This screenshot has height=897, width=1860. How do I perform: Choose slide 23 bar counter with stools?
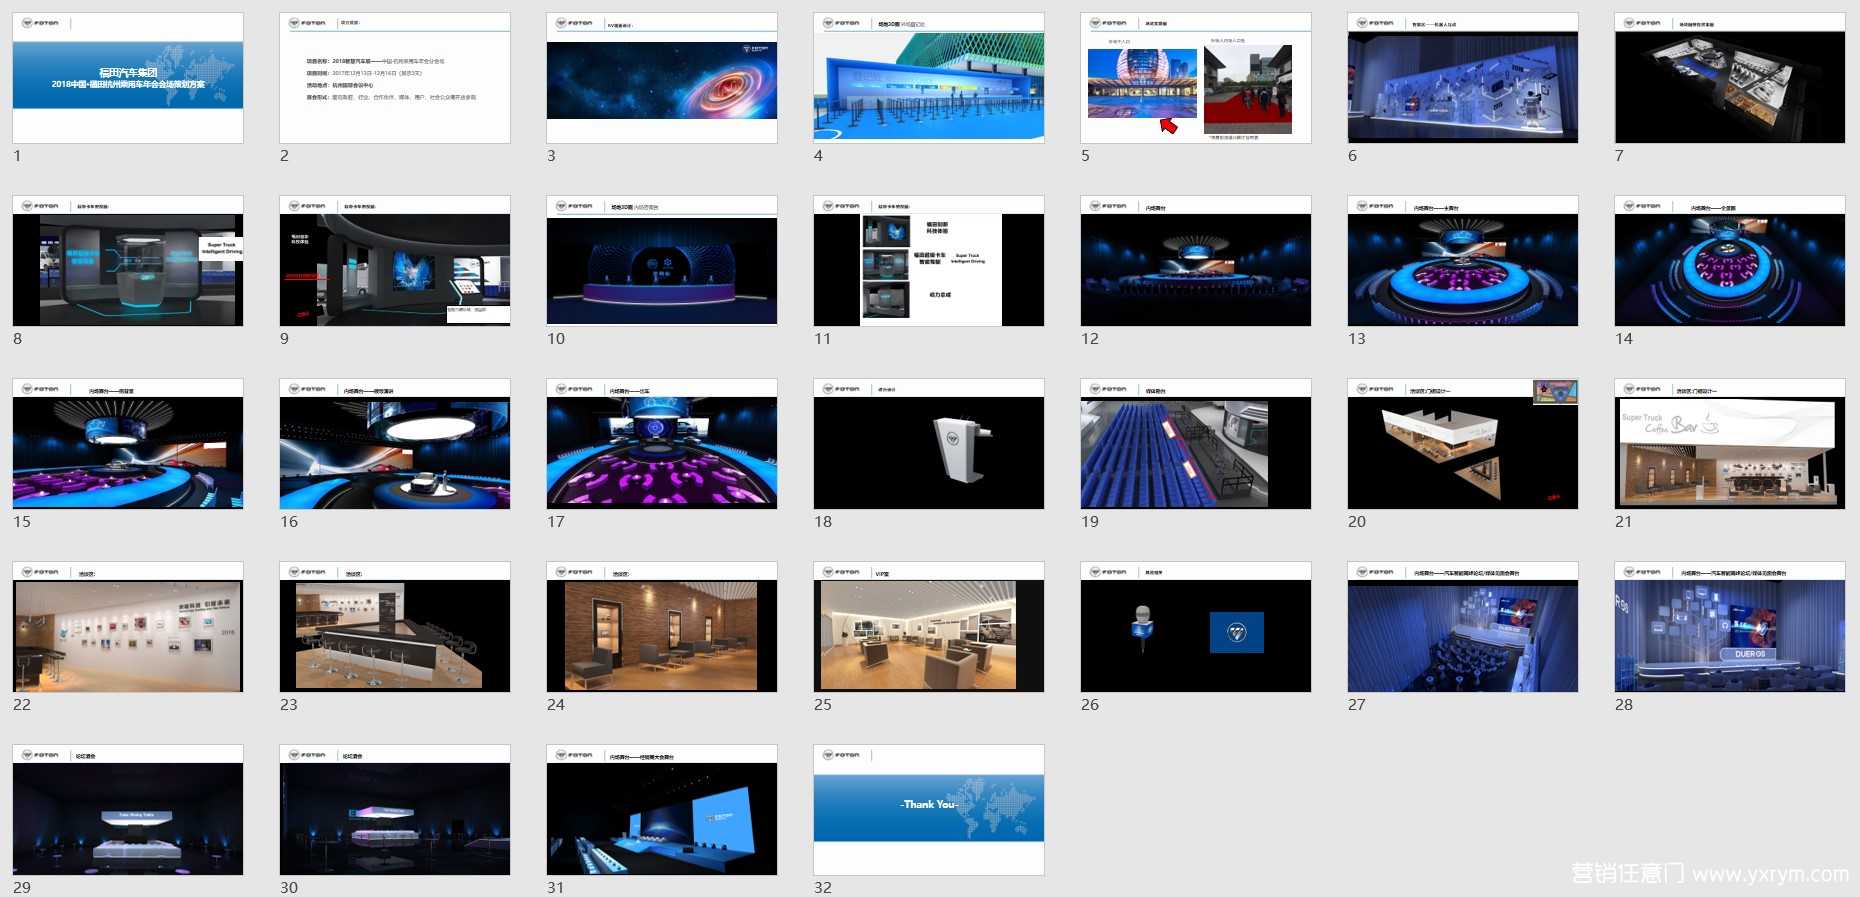395,627
